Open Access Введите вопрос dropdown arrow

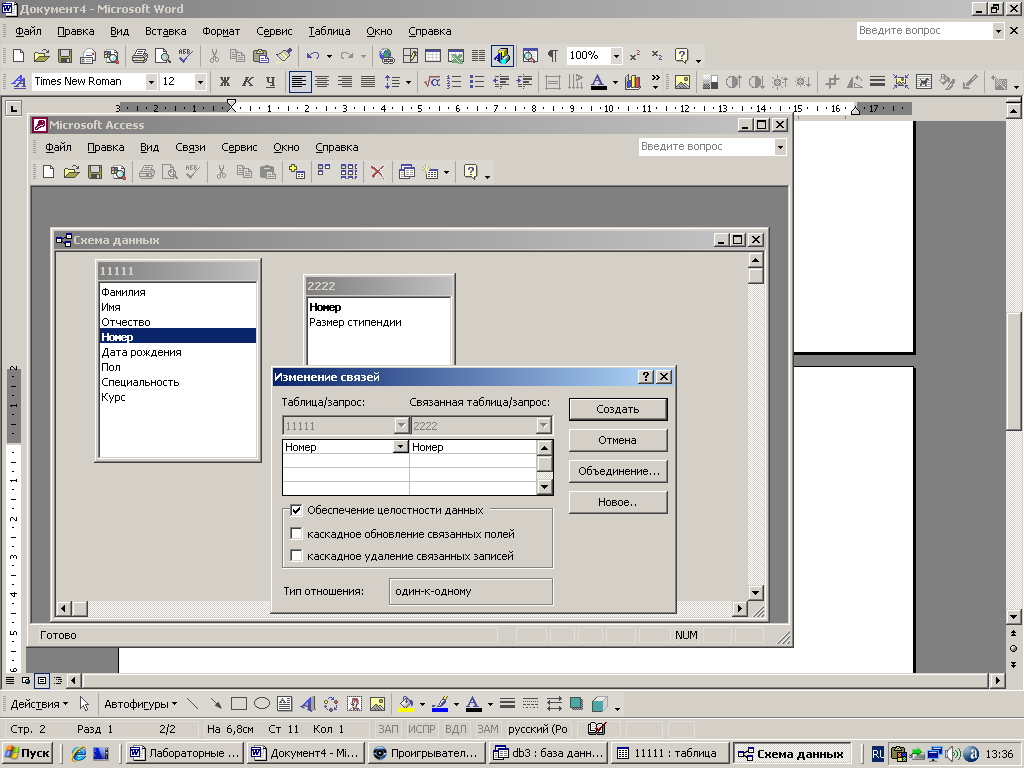point(780,147)
